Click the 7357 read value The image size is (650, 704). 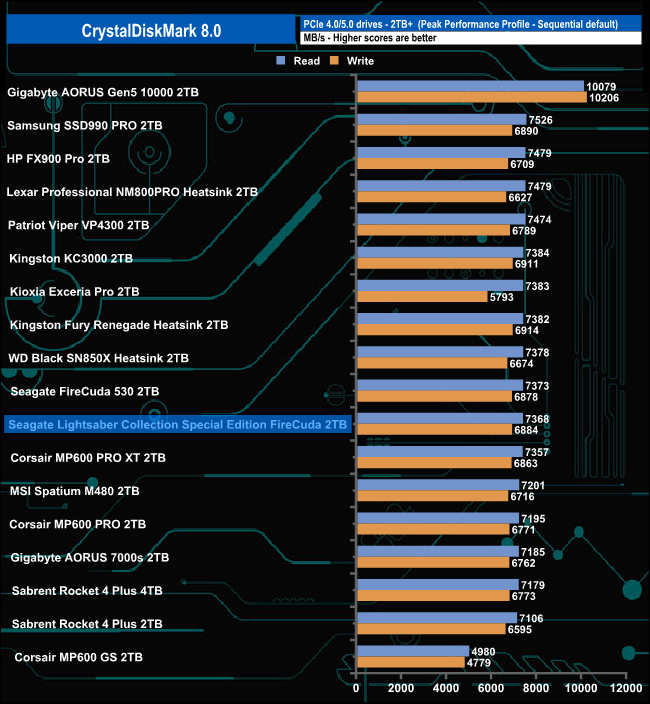pyautogui.click(x=537, y=452)
